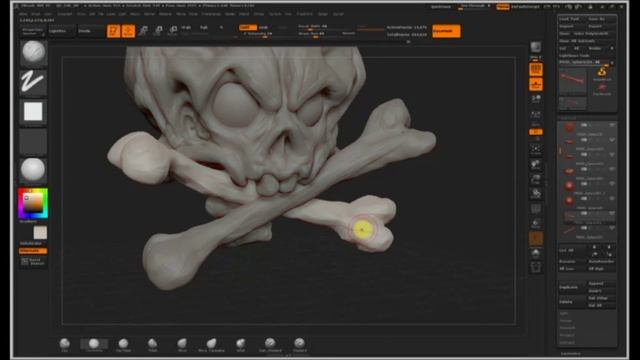This screenshot has width=640, height=360.
Task: Click the Frame icon on right shelf
Action: 536,149
